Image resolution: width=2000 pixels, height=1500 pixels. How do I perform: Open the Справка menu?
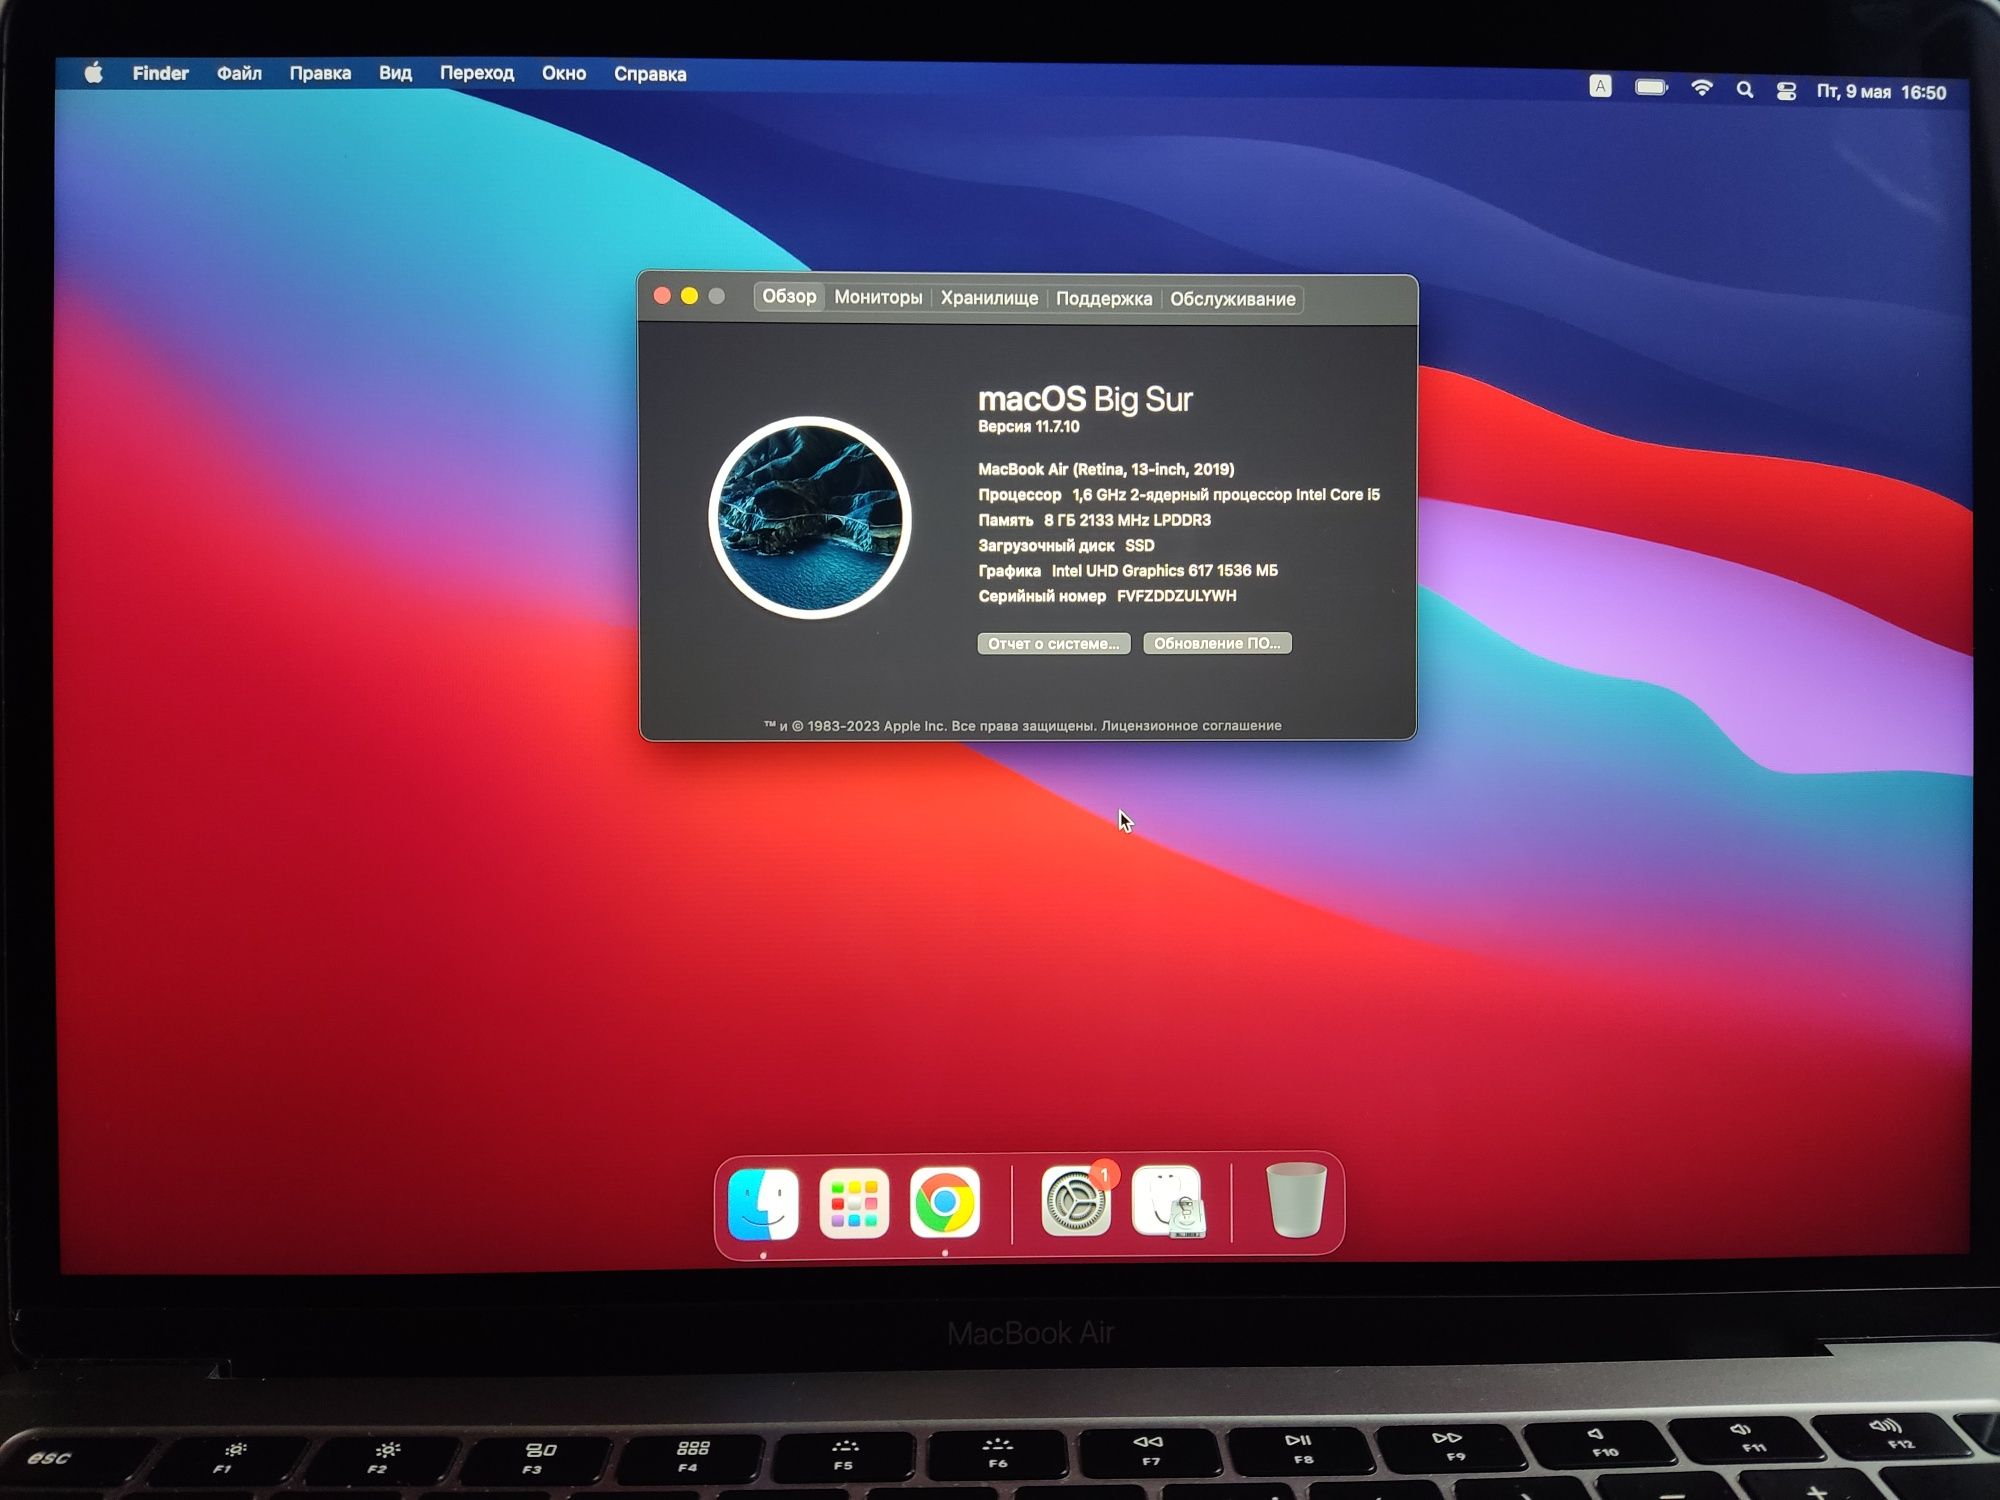point(650,74)
